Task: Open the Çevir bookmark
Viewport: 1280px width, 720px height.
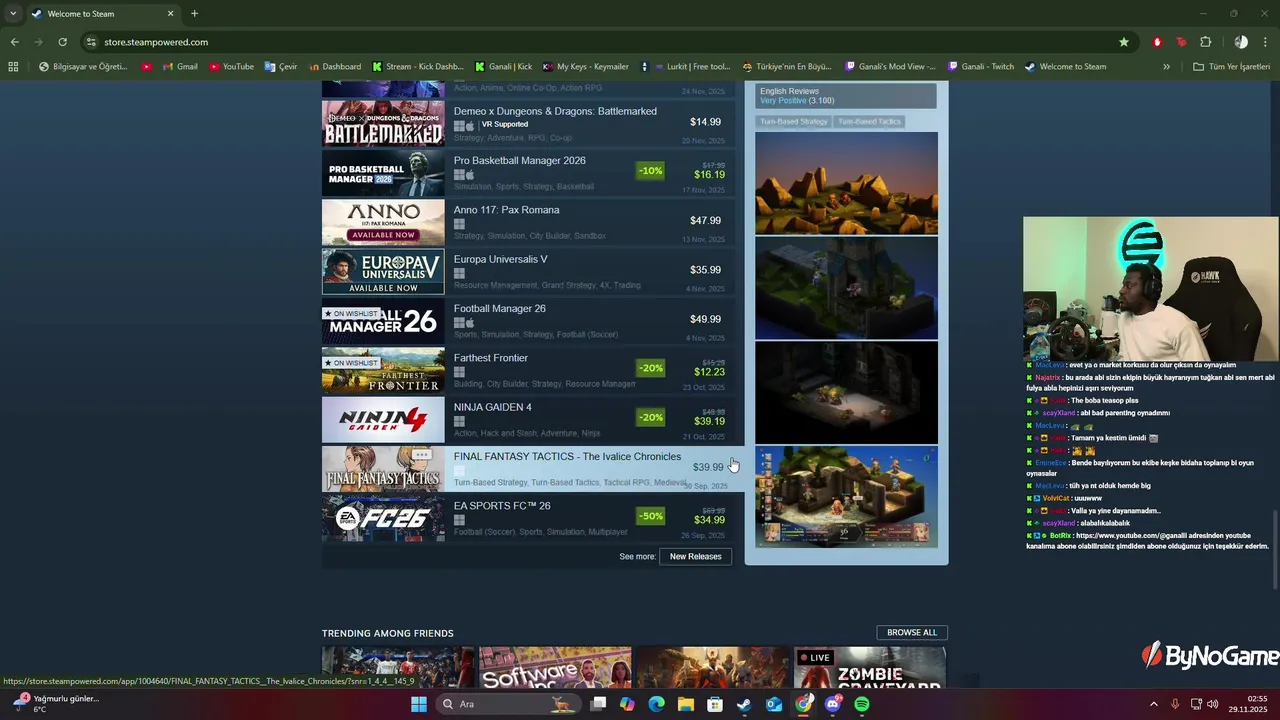Action: pyautogui.click(x=281, y=67)
